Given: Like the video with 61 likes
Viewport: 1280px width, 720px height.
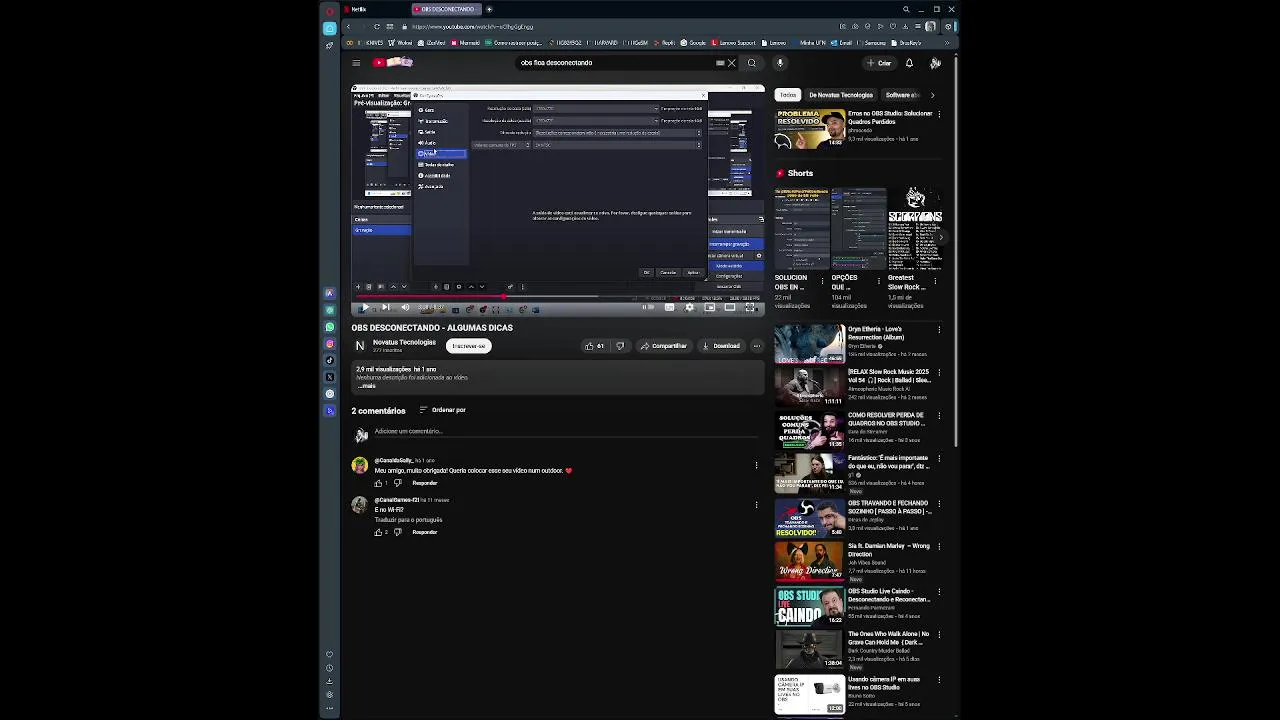Looking at the screenshot, I should point(595,346).
